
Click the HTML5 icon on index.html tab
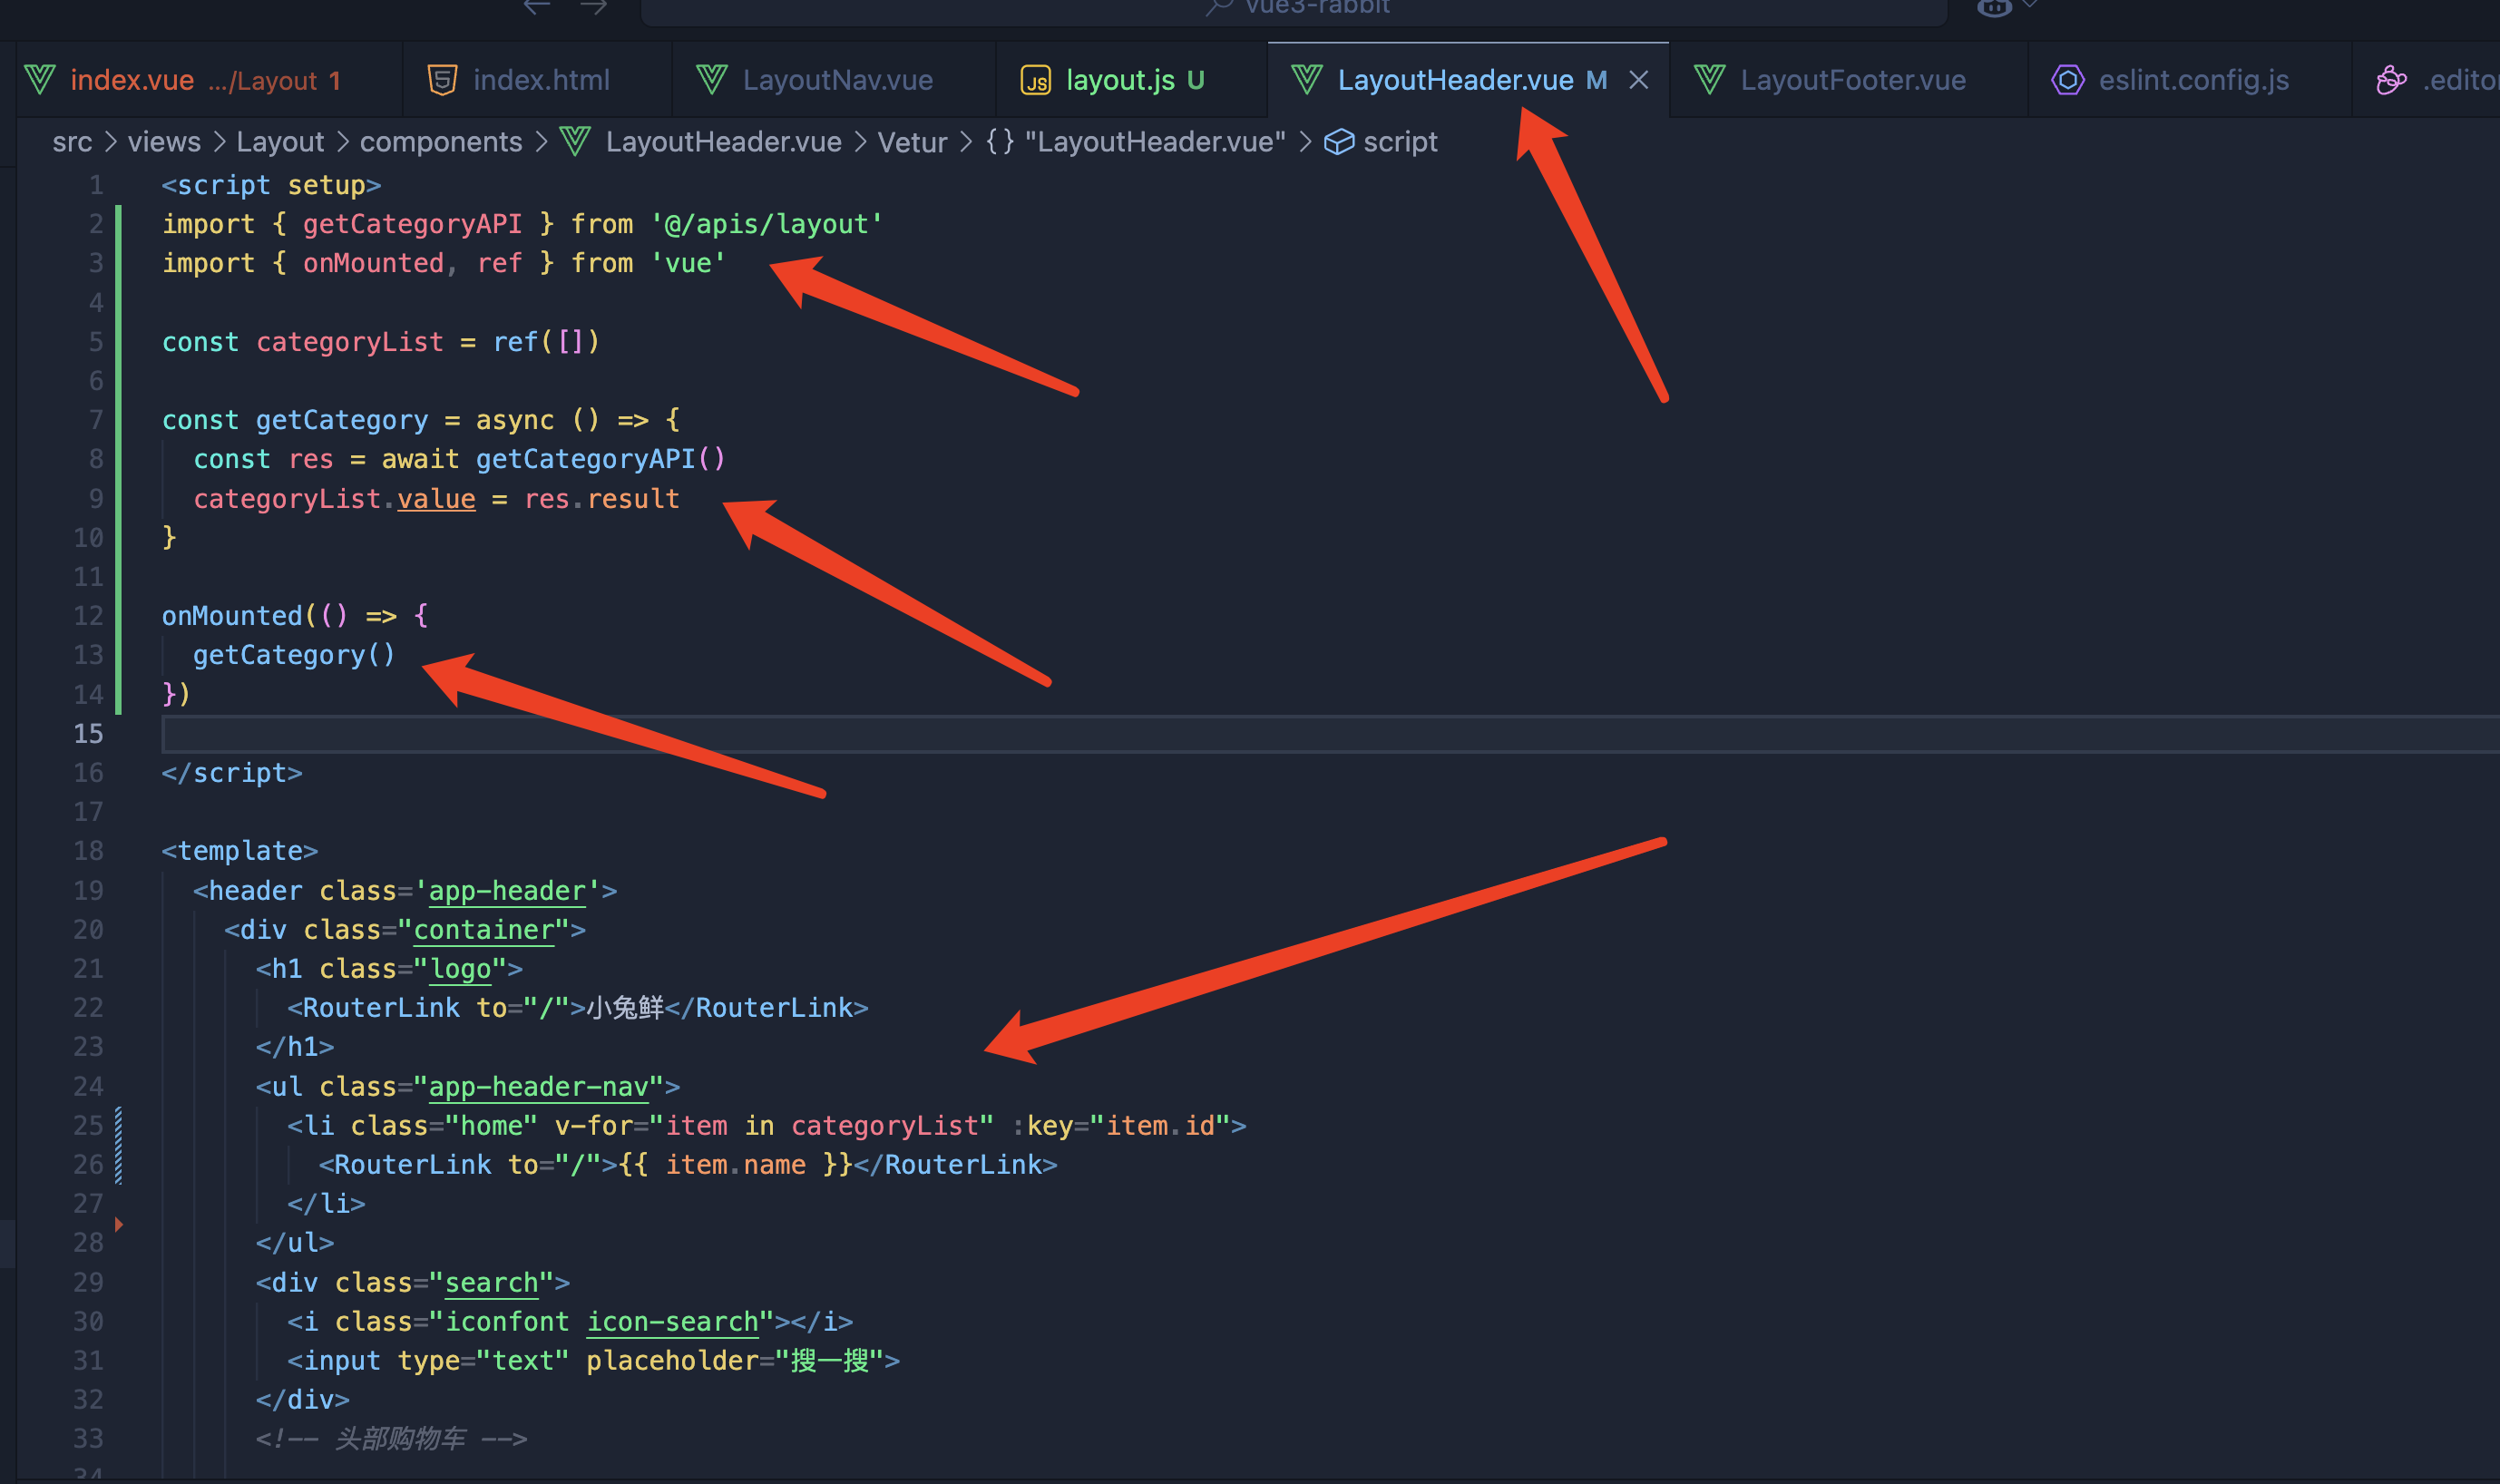coord(442,80)
